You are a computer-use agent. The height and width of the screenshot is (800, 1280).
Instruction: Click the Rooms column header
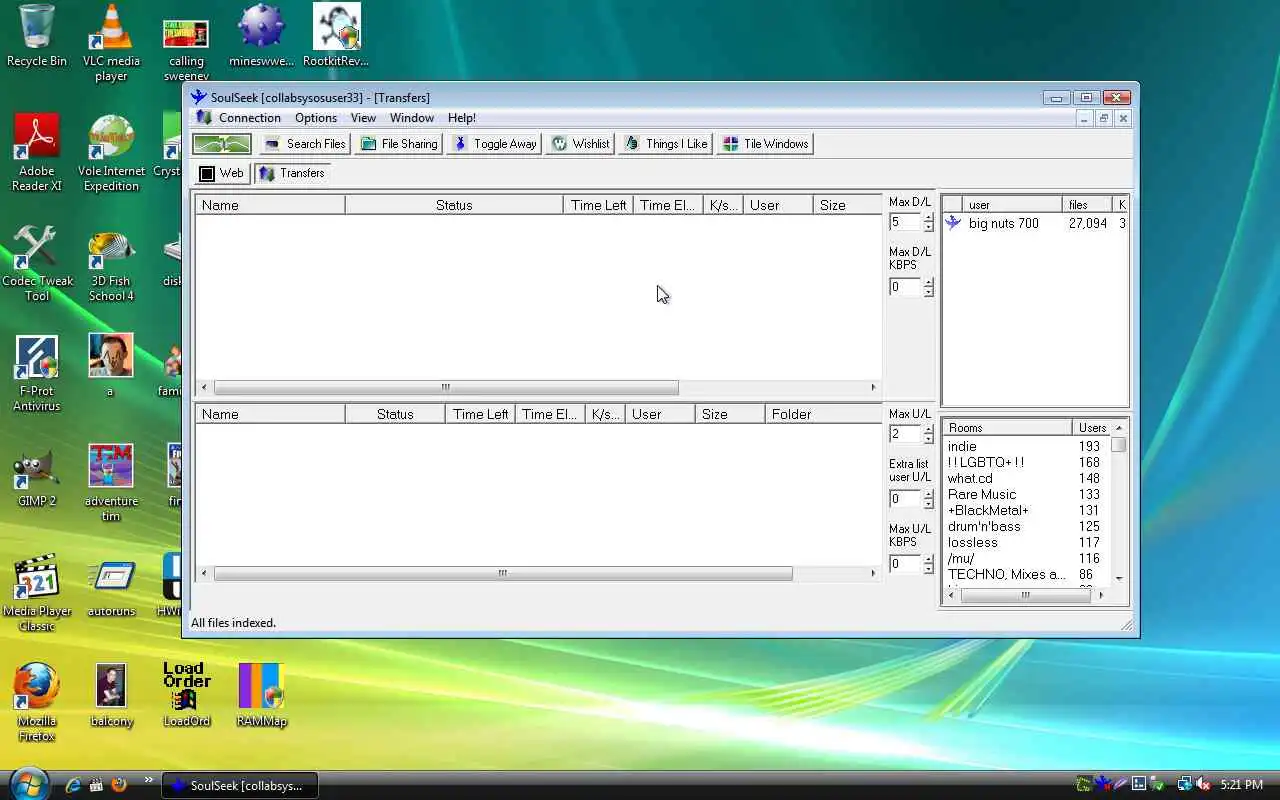pyautogui.click(x=1008, y=428)
